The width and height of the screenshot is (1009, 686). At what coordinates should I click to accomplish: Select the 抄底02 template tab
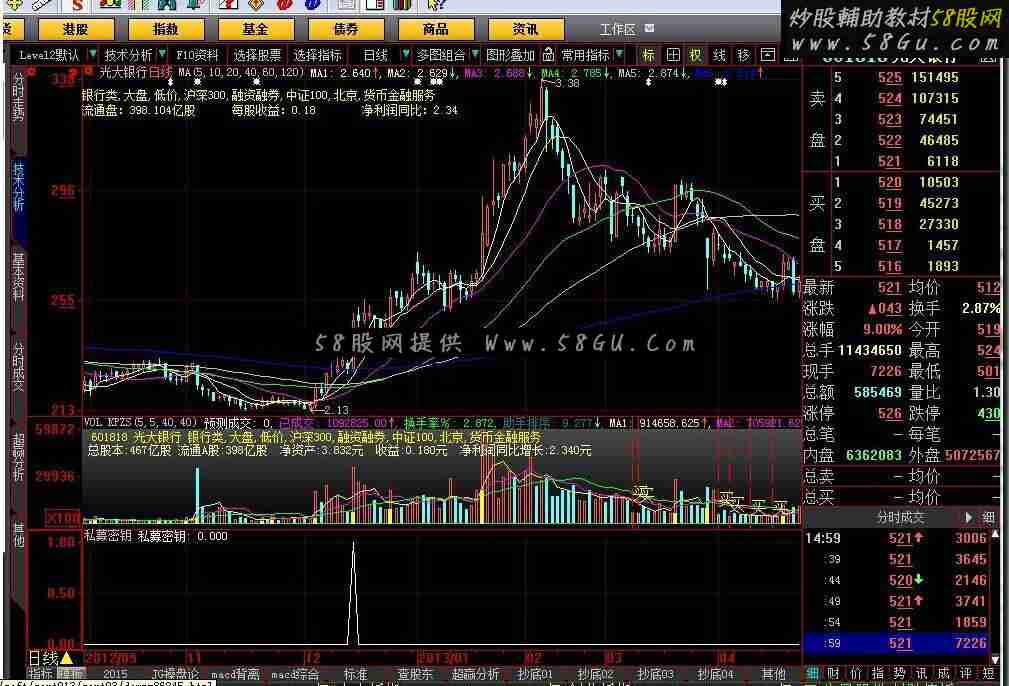tap(595, 674)
